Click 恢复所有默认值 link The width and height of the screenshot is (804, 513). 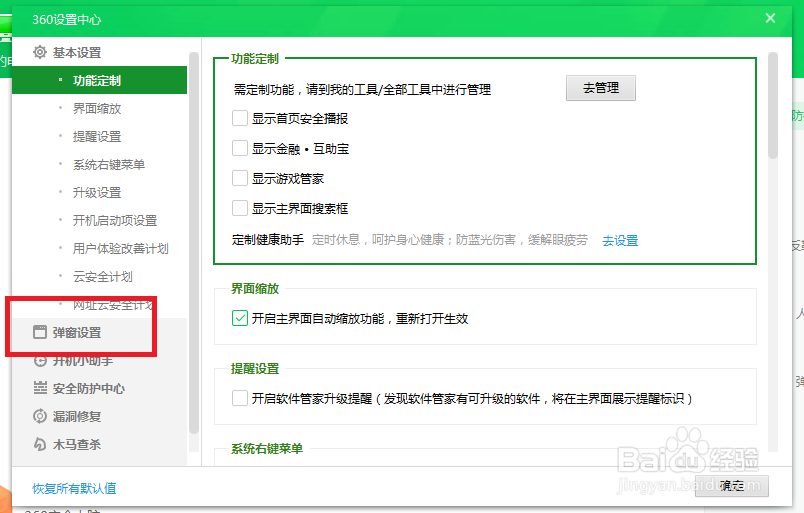click(74, 488)
